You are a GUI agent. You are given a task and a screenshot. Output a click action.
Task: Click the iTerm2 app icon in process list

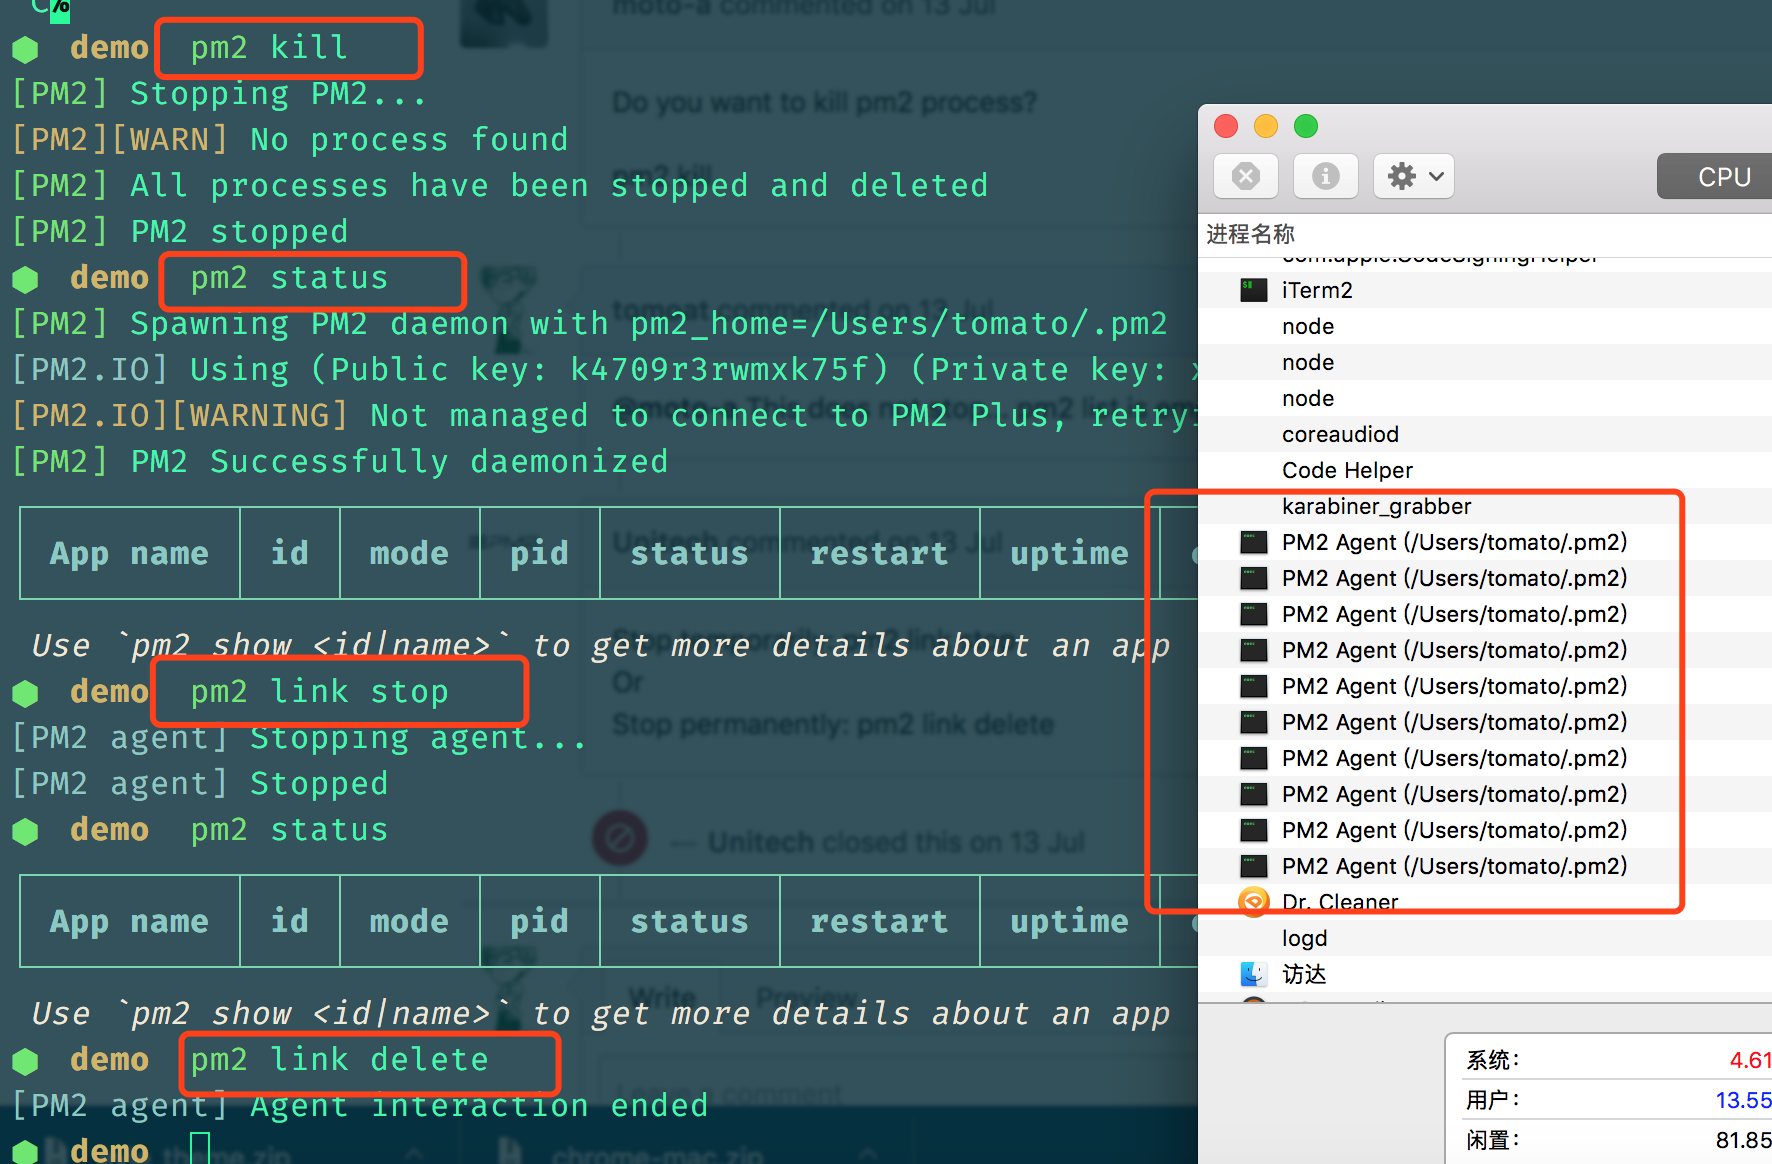point(1254,290)
